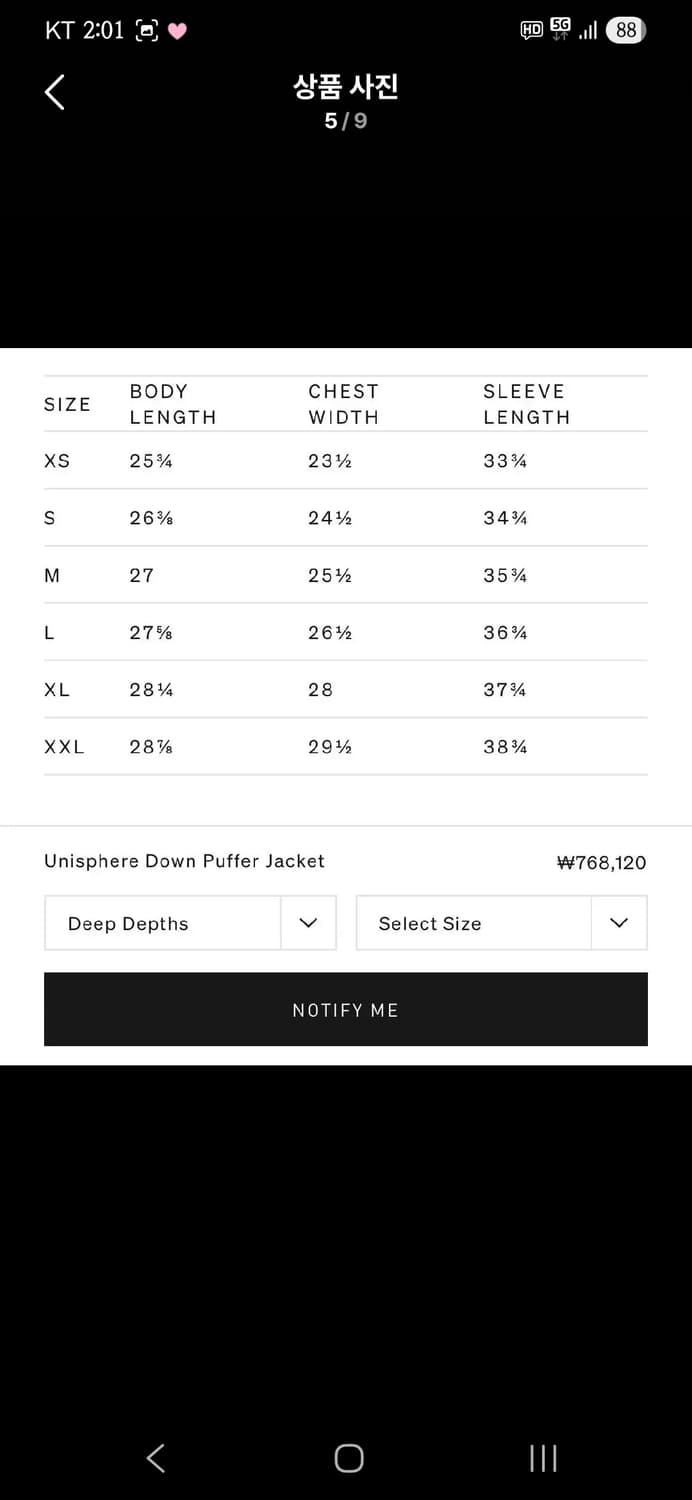Tap the ₩768,120 price label

click(x=601, y=862)
